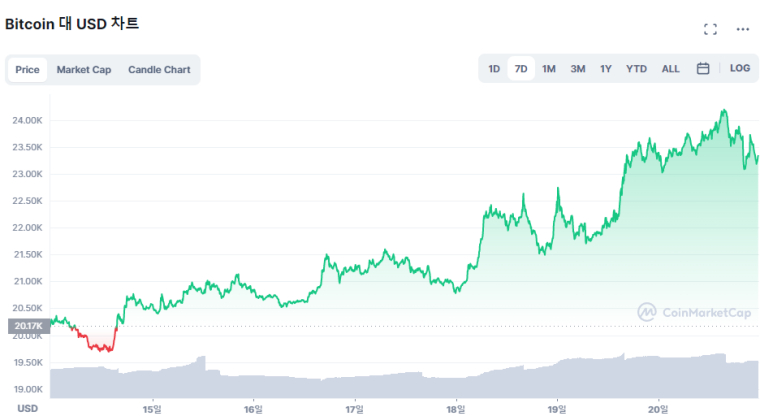Image resolution: width=760 pixels, height=416 pixels.
Task: Open the Candle Chart view
Action: [x=159, y=70]
